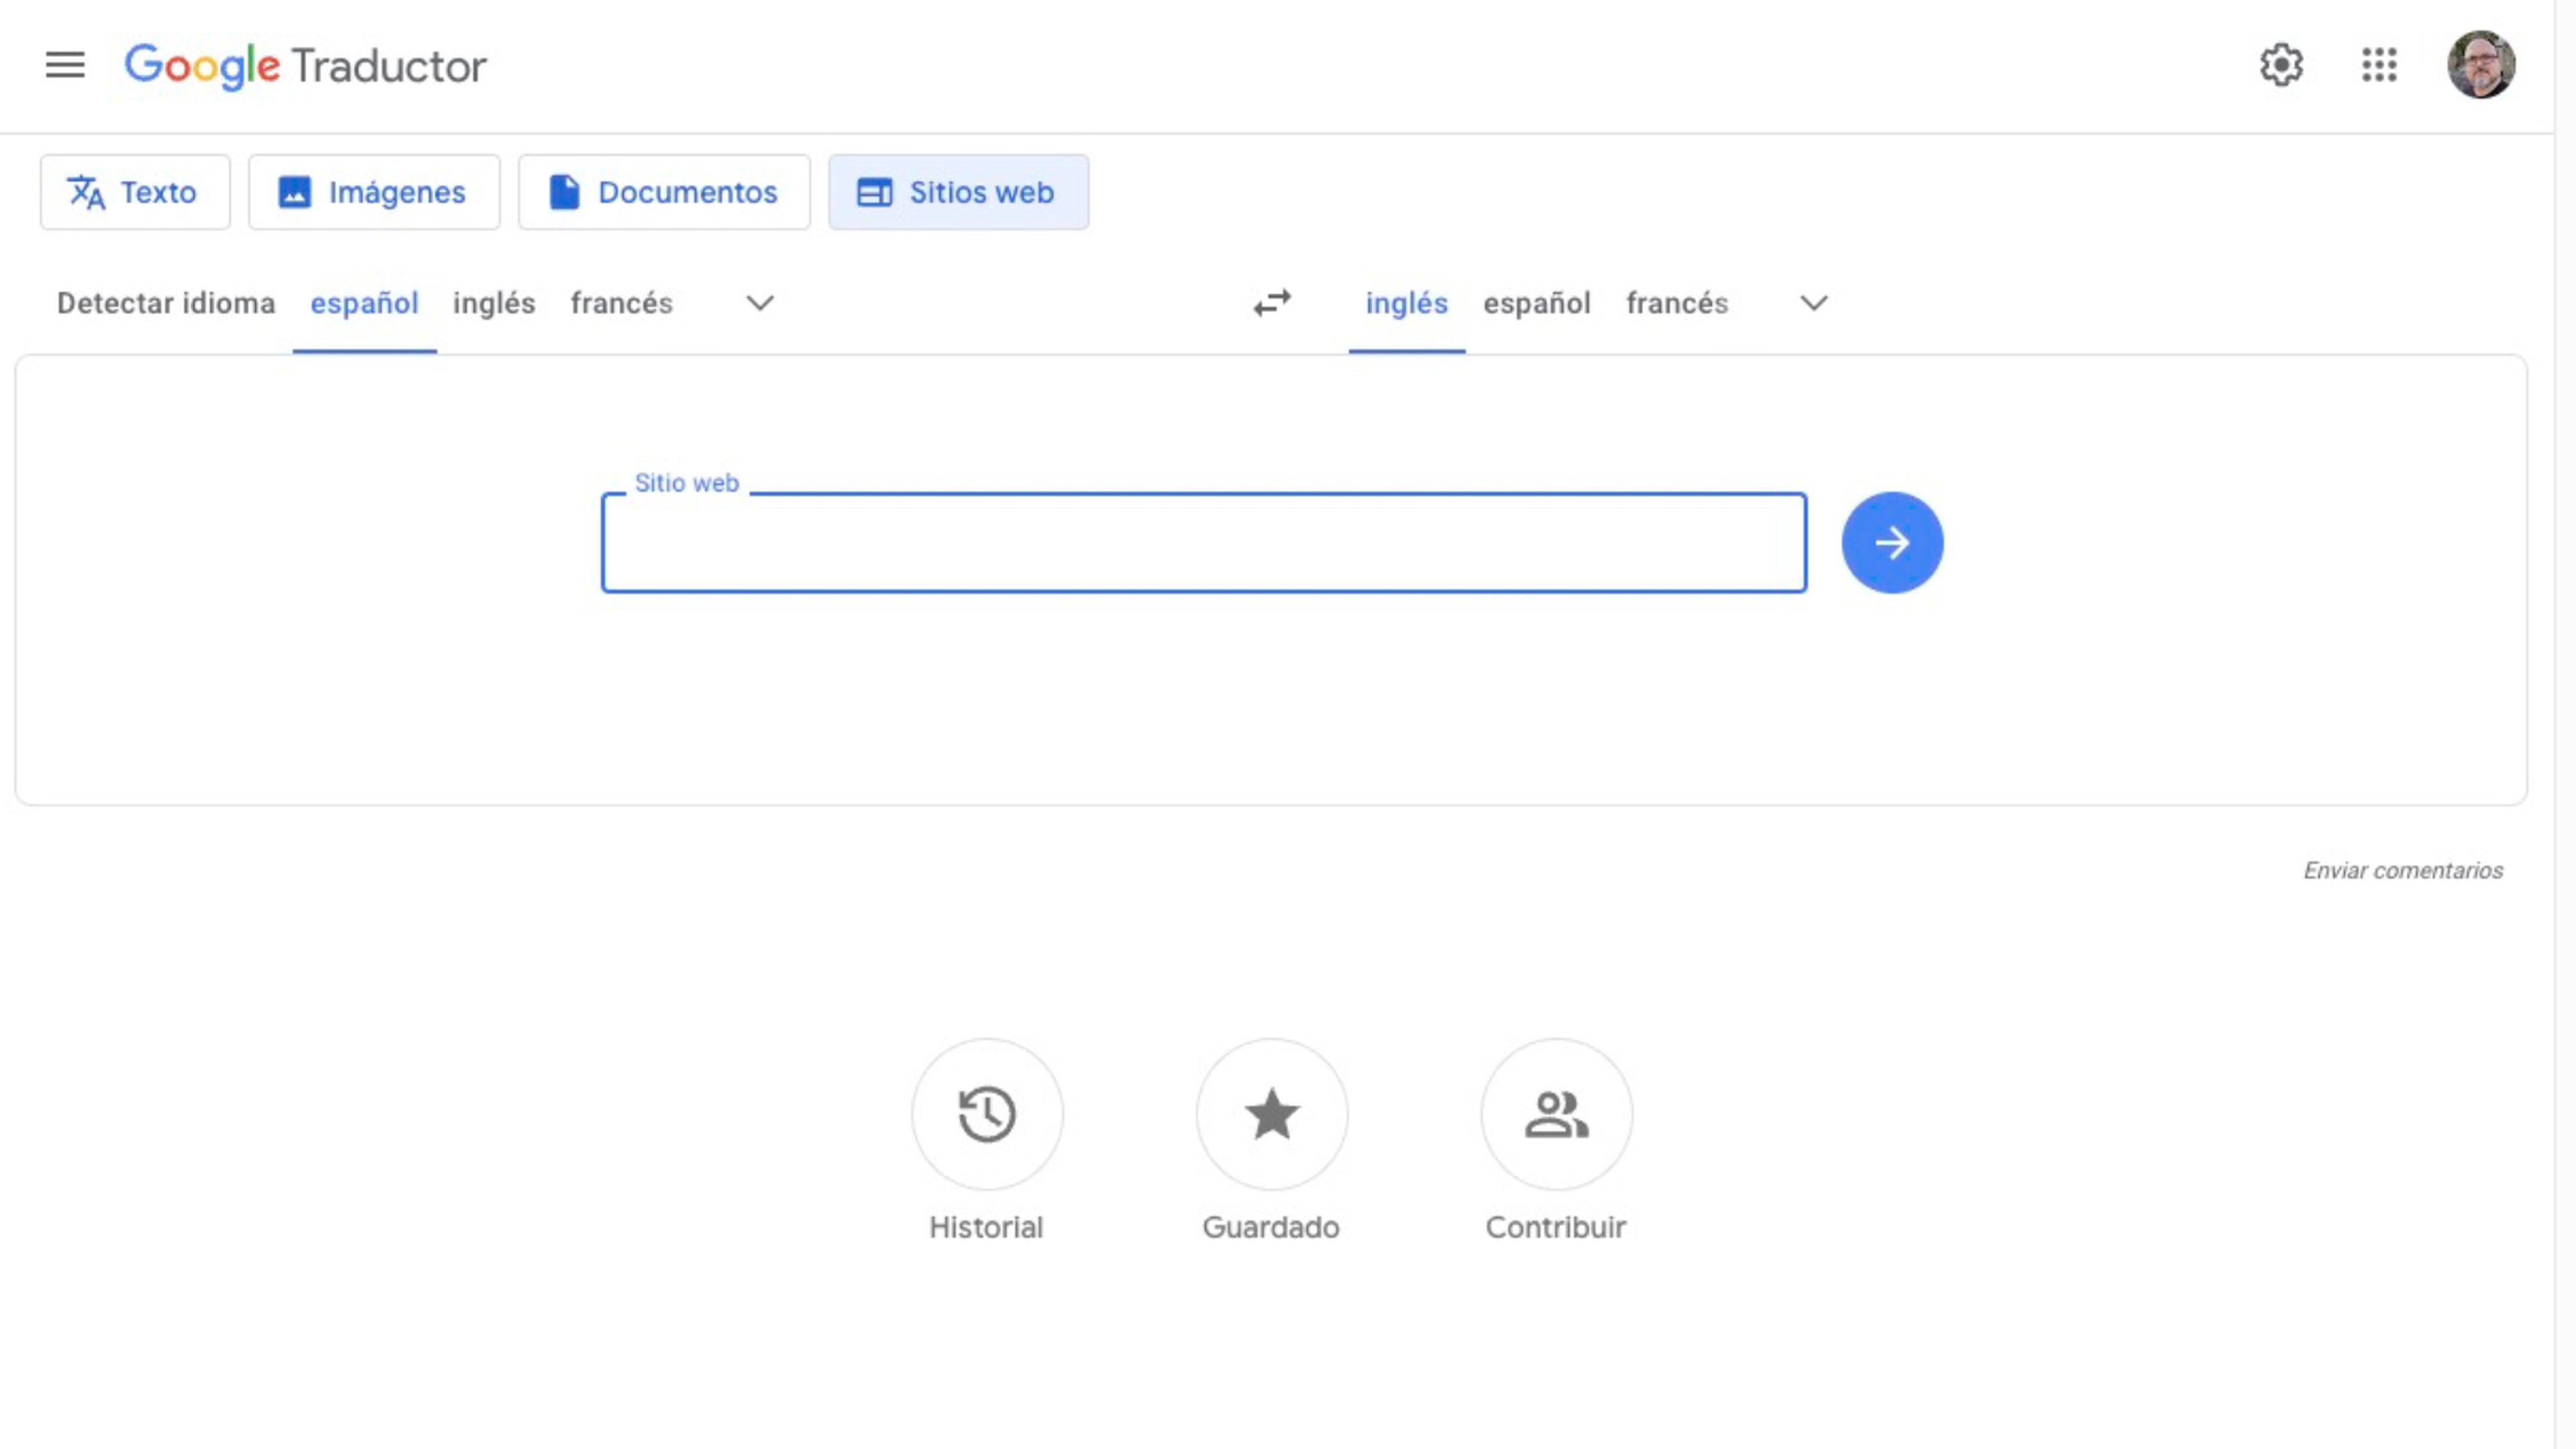Click the Google Traductor logo
2576x1449 pixels.
[x=305, y=66]
